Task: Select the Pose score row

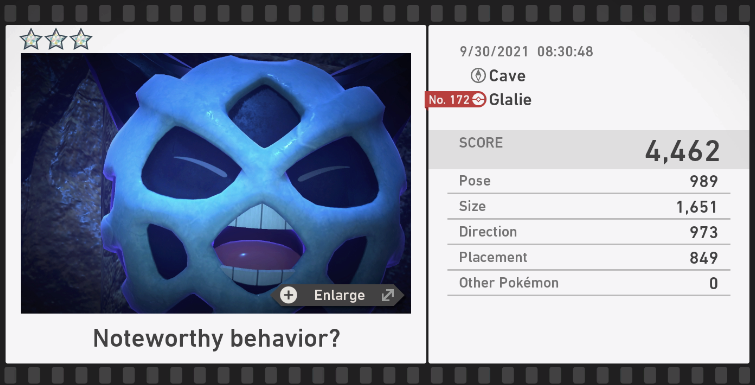Action: point(588,181)
